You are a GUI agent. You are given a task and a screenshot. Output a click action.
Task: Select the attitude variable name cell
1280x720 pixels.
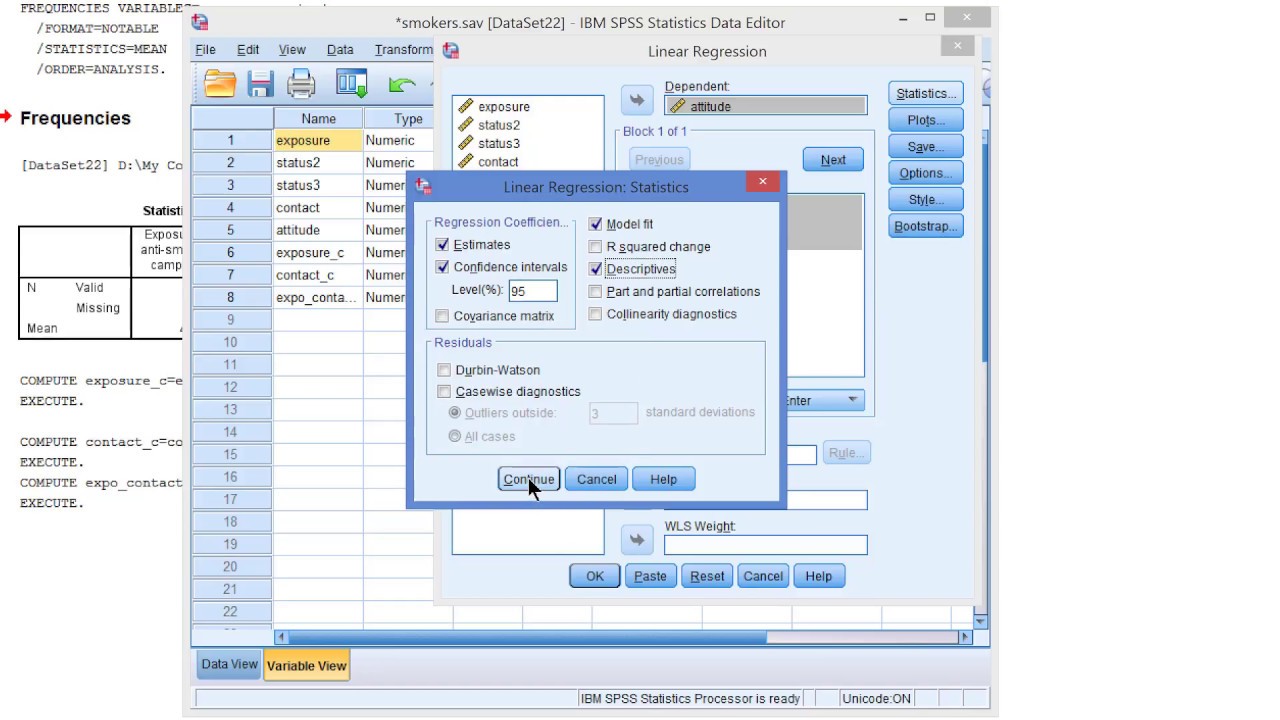[x=318, y=230]
